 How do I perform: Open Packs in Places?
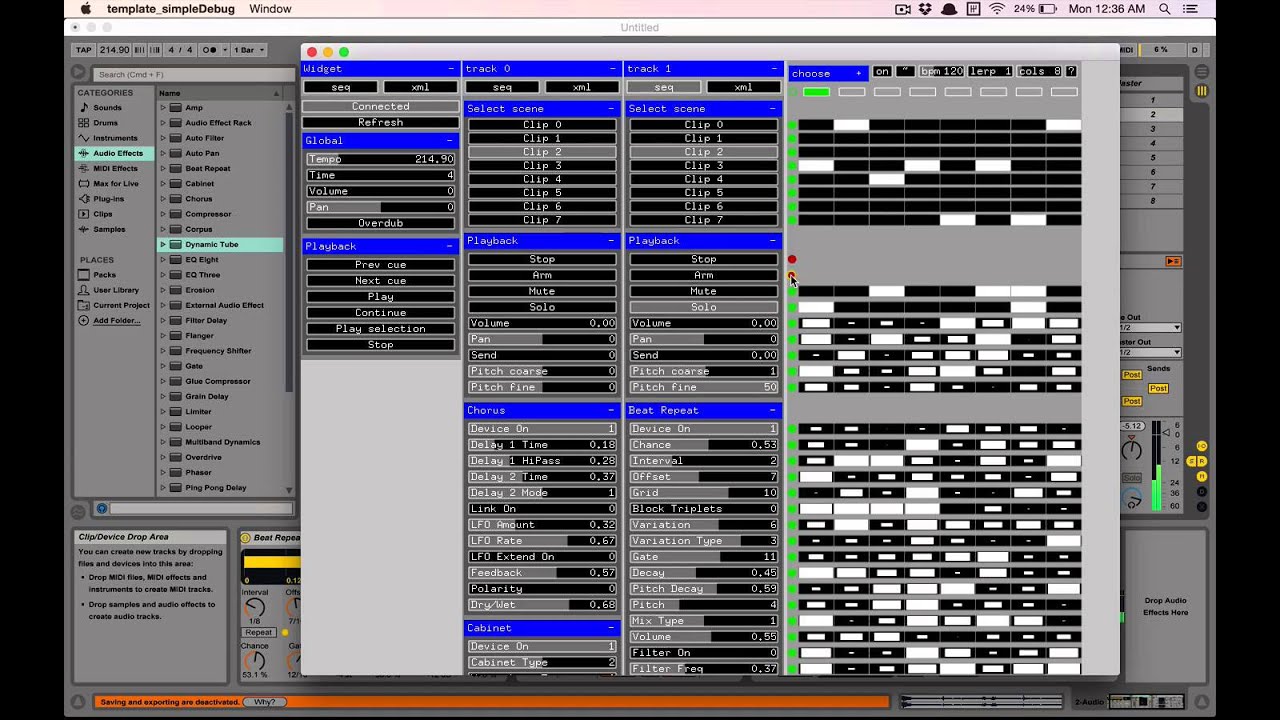(104, 275)
